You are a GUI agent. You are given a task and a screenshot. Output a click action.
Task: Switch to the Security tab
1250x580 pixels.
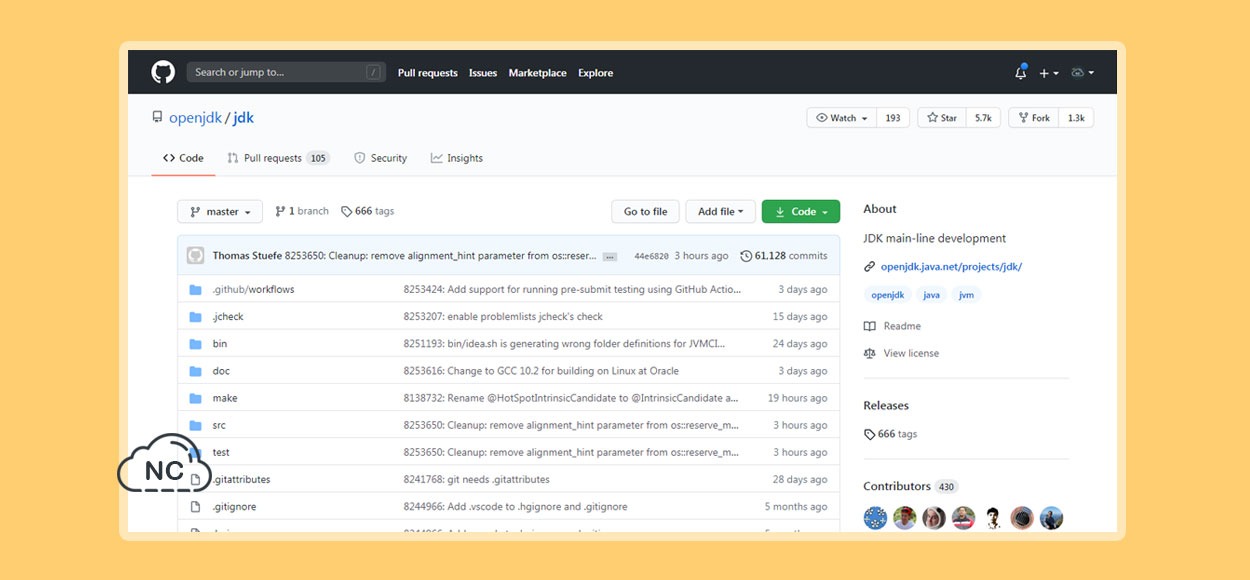380,158
